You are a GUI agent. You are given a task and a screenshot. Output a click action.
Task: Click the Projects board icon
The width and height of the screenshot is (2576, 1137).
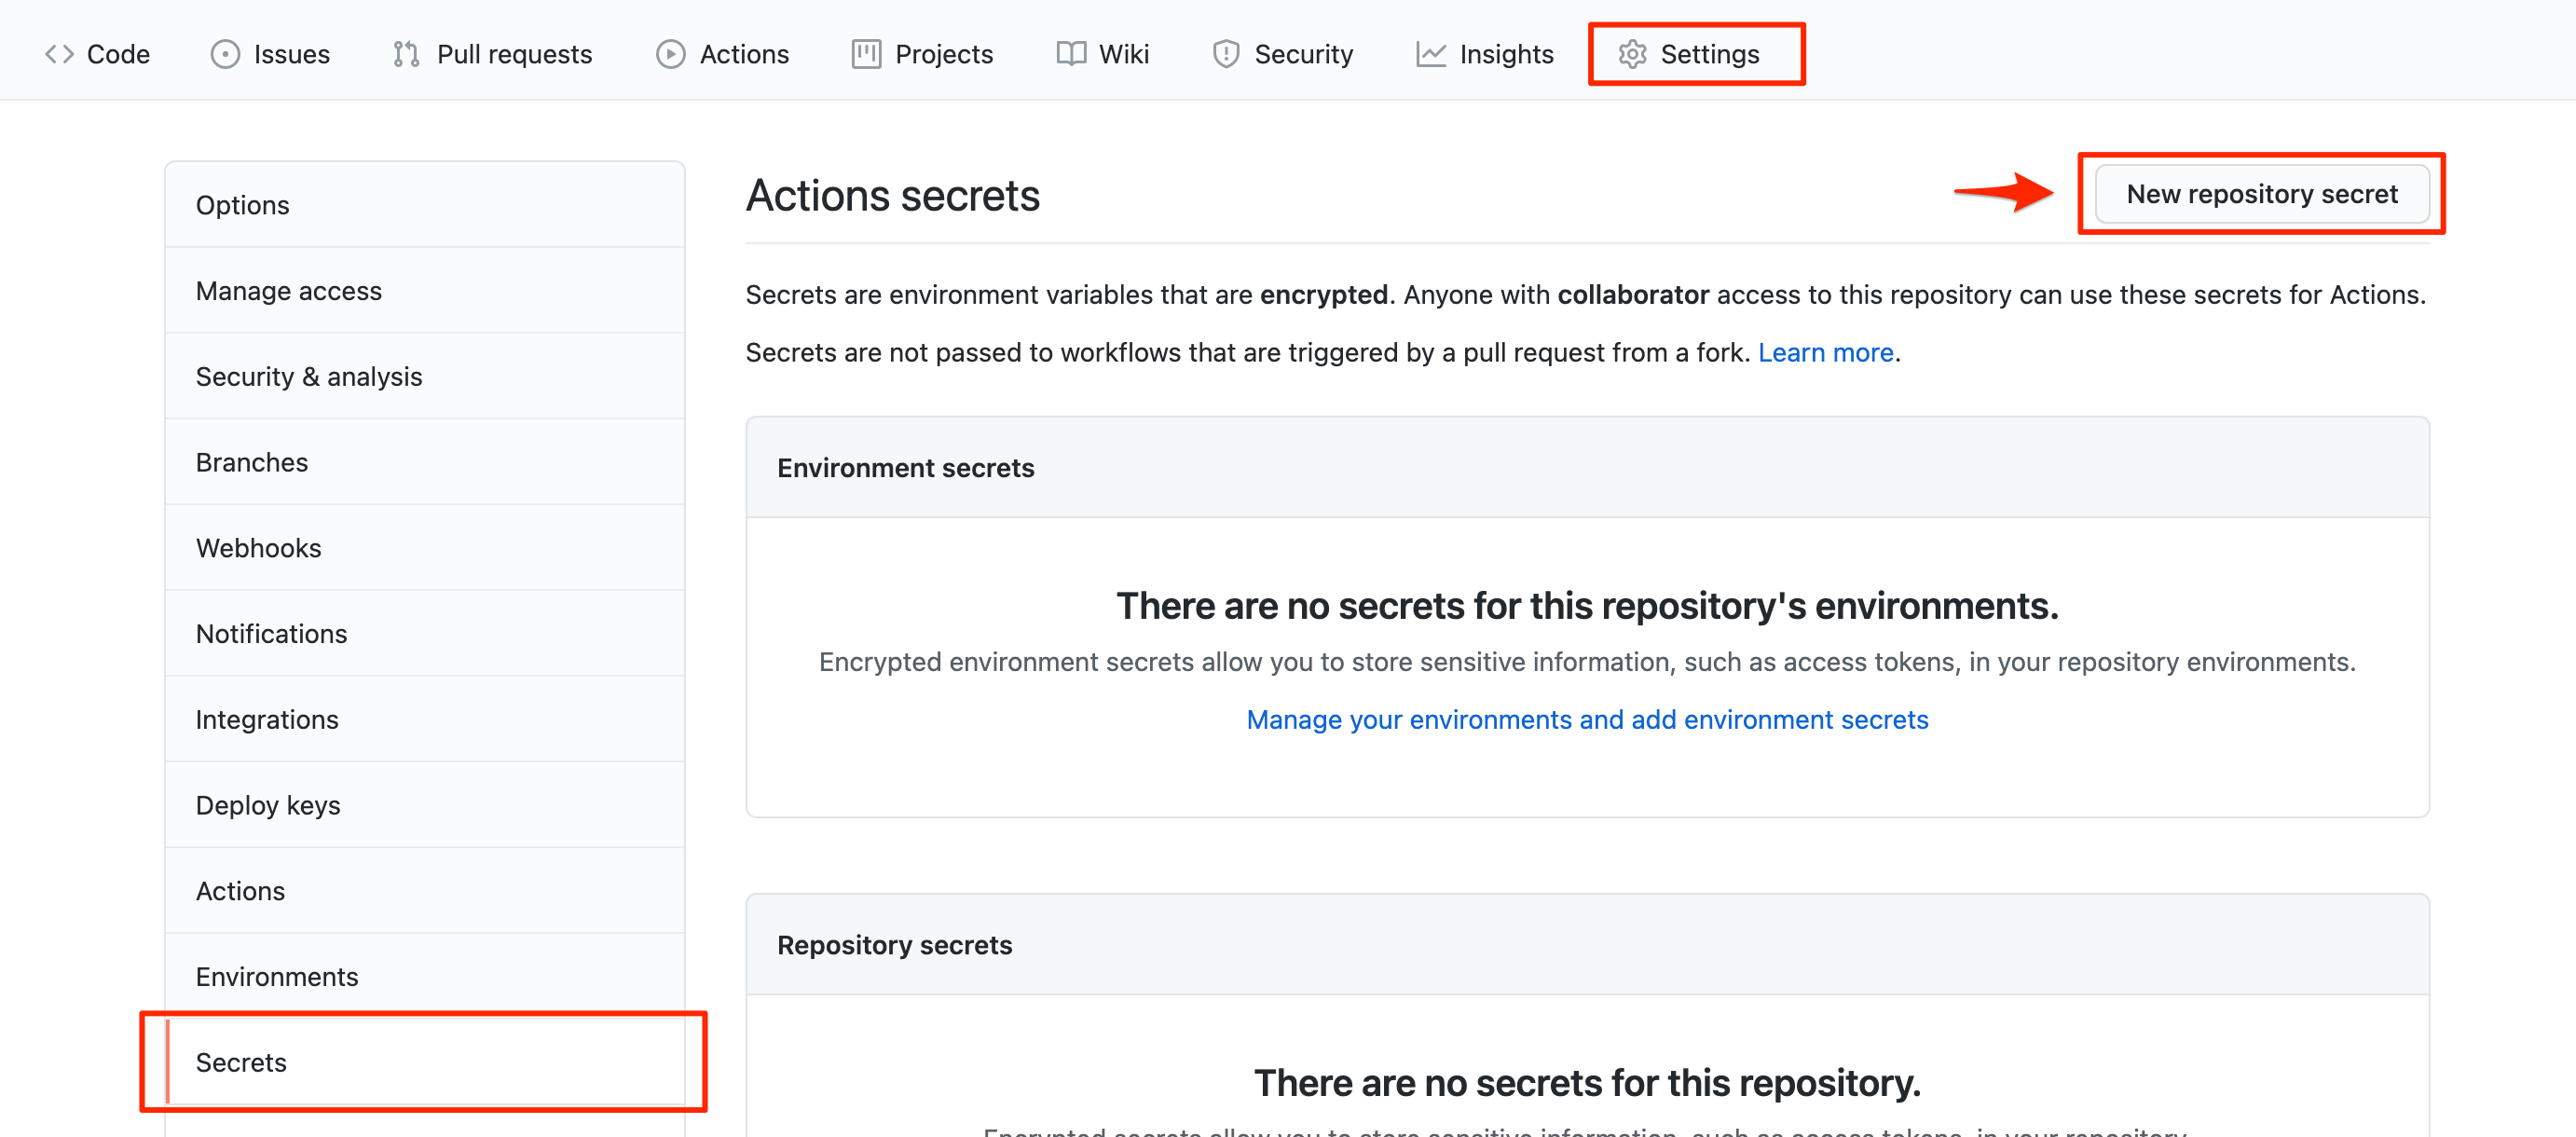[866, 54]
